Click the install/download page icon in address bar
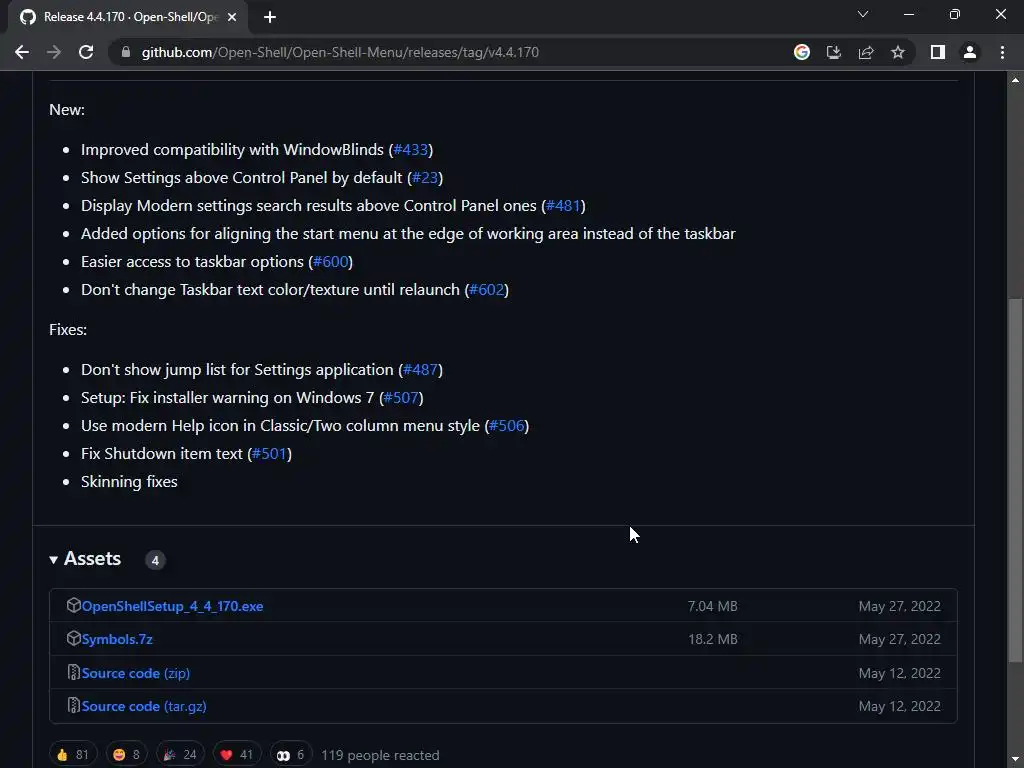 [833, 52]
